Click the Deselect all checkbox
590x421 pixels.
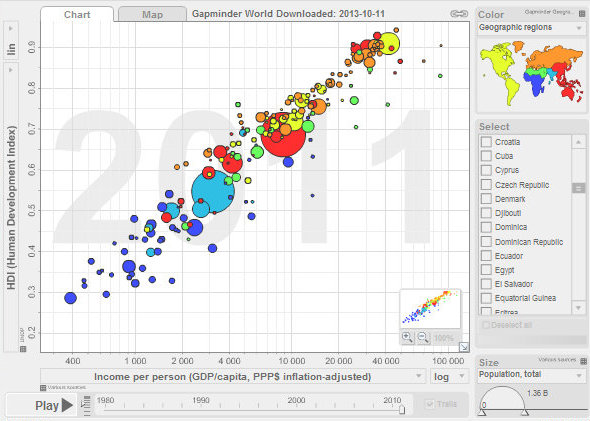click(486, 325)
